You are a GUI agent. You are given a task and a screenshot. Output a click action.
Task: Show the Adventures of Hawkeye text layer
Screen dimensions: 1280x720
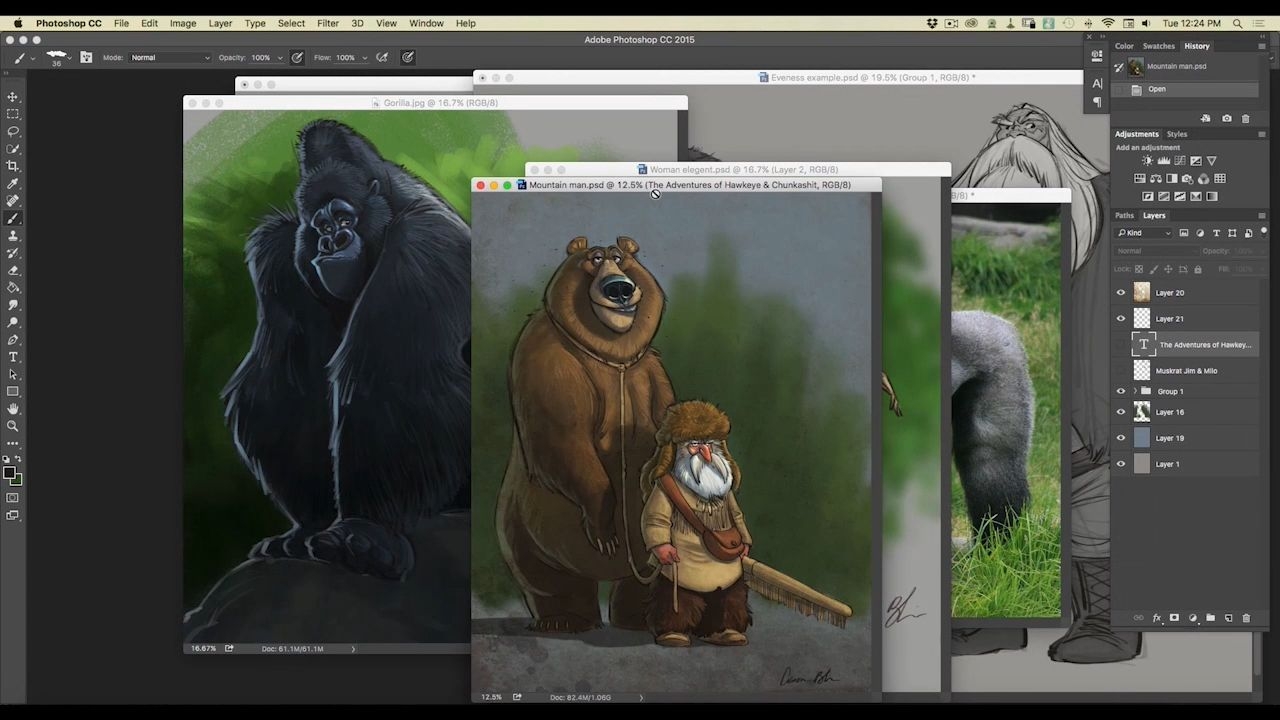(1121, 345)
